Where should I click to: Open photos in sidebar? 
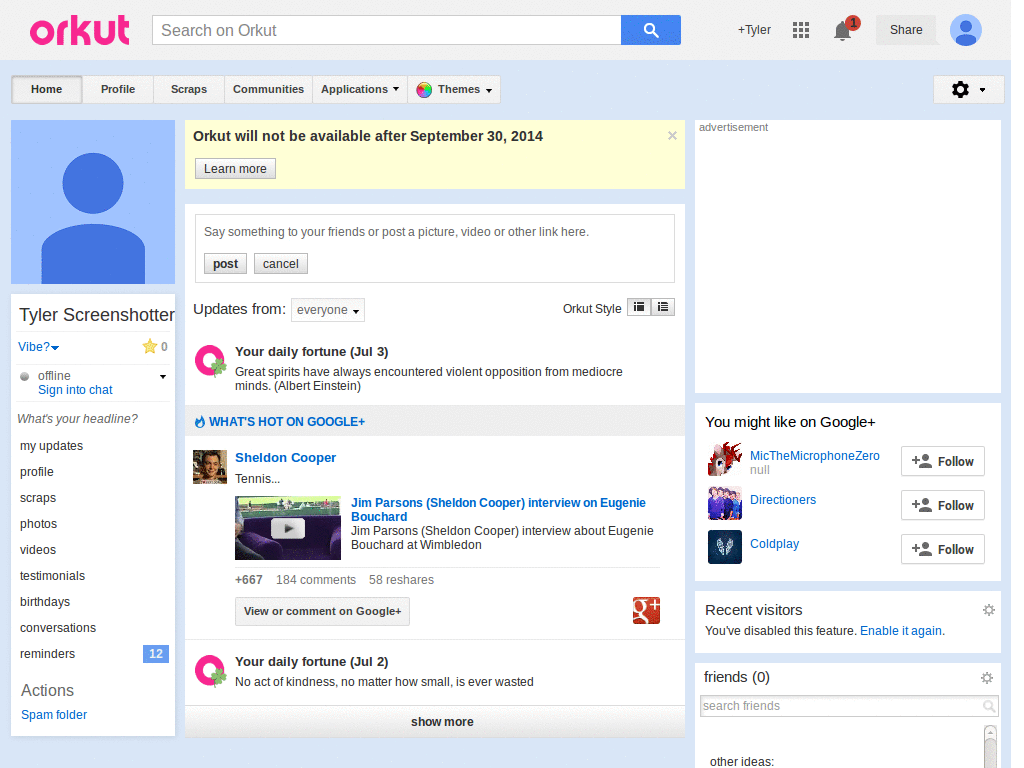coord(39,524)
